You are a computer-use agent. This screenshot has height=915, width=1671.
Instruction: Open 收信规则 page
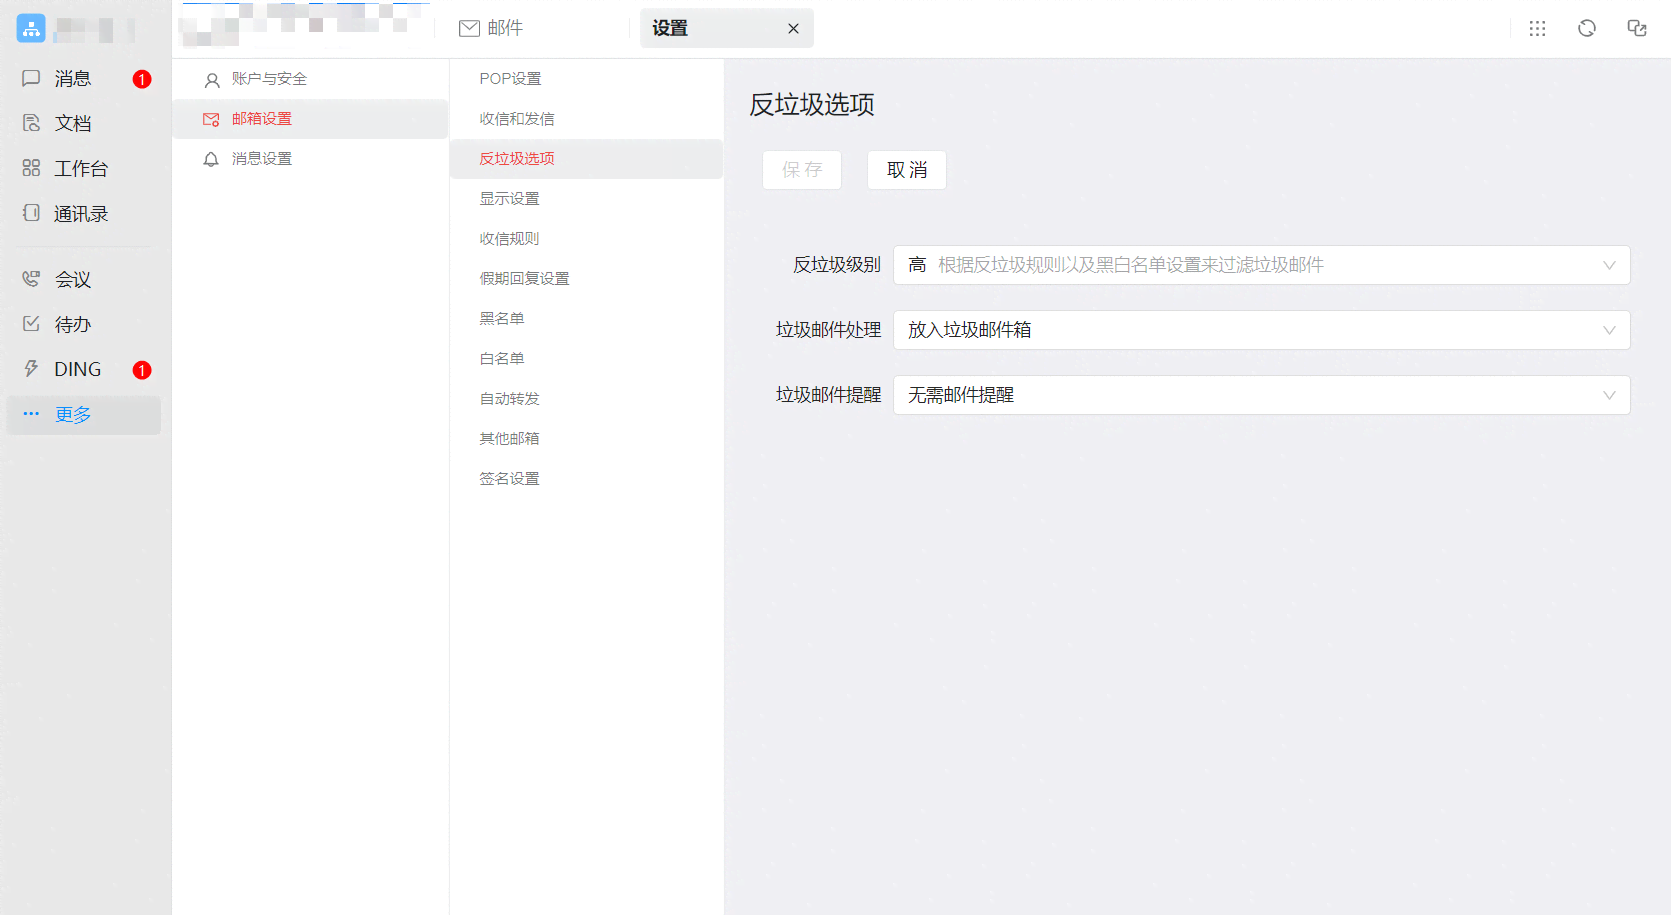[x=586, y=239]
